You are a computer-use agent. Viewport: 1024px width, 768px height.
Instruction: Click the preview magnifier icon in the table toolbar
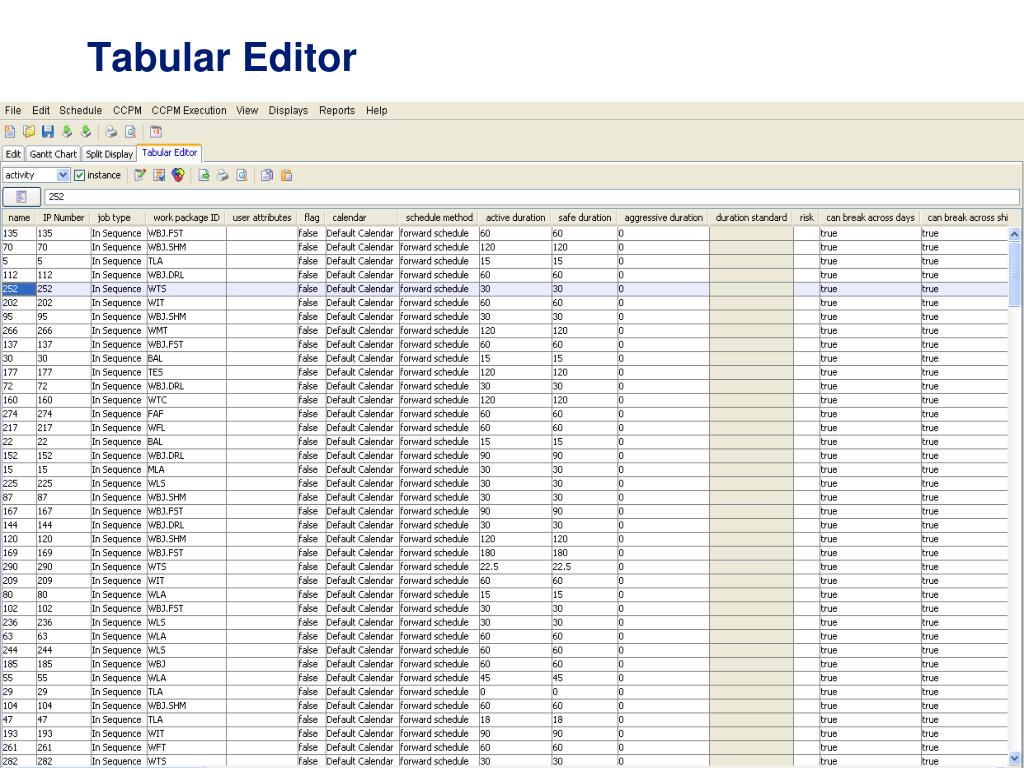[242, 175]
